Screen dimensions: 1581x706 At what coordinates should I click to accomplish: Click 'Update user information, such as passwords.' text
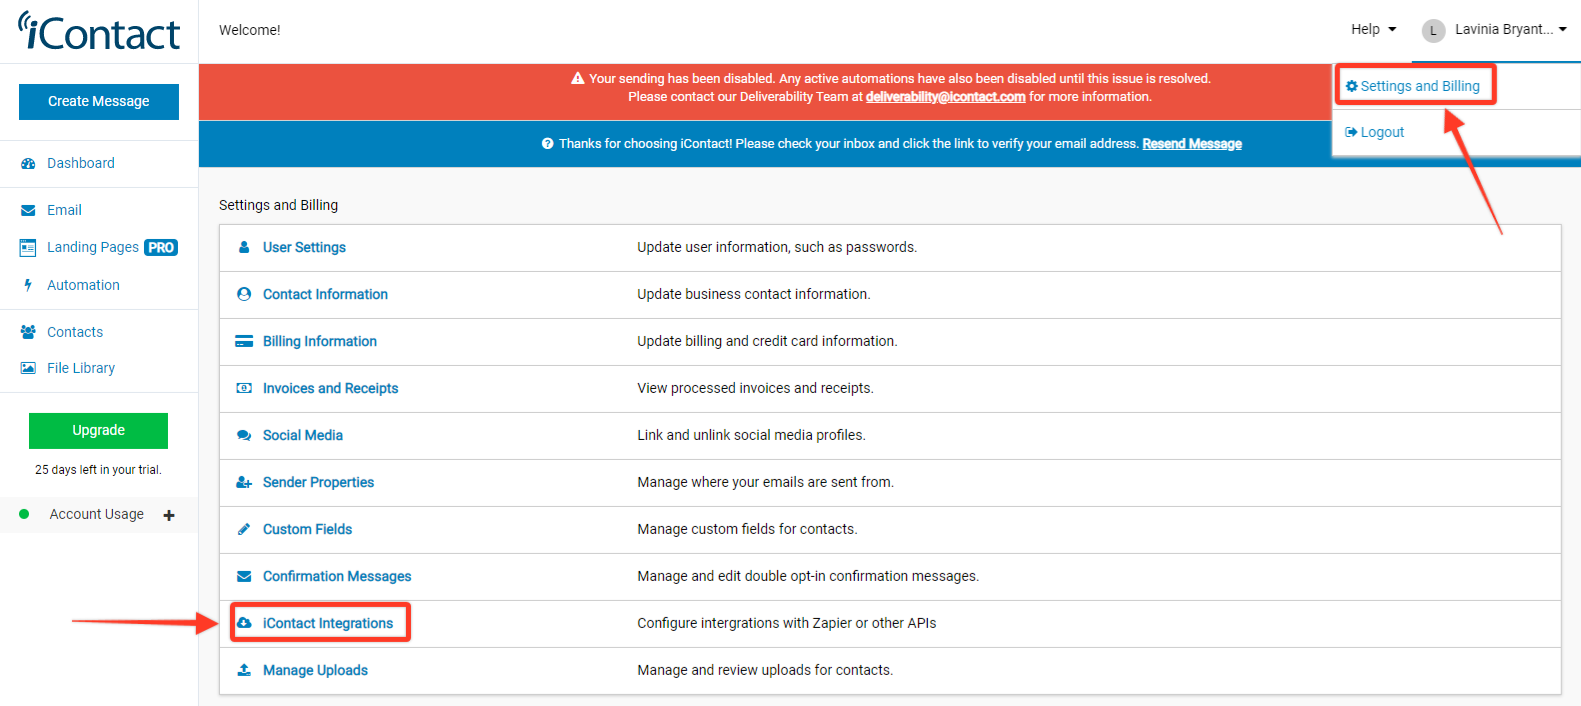pyautogui.click(x=777, y=247)
